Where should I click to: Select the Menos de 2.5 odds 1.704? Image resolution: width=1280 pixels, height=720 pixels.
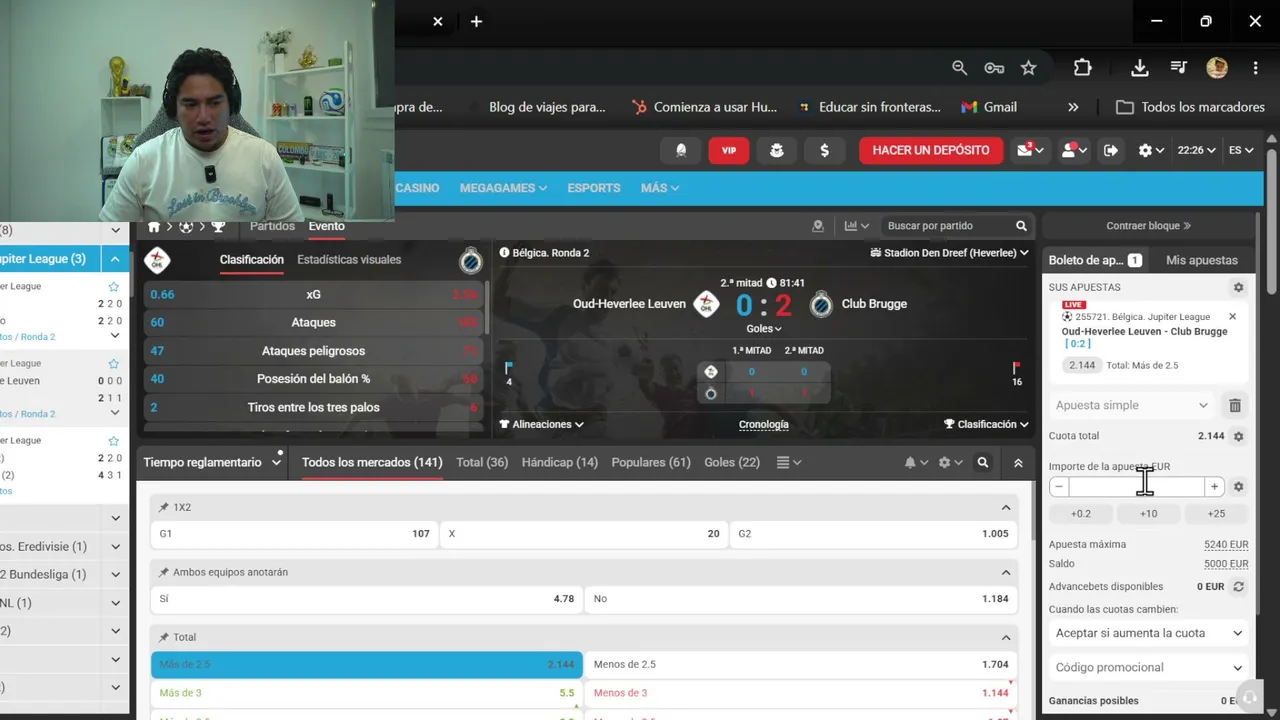(801, 664)
